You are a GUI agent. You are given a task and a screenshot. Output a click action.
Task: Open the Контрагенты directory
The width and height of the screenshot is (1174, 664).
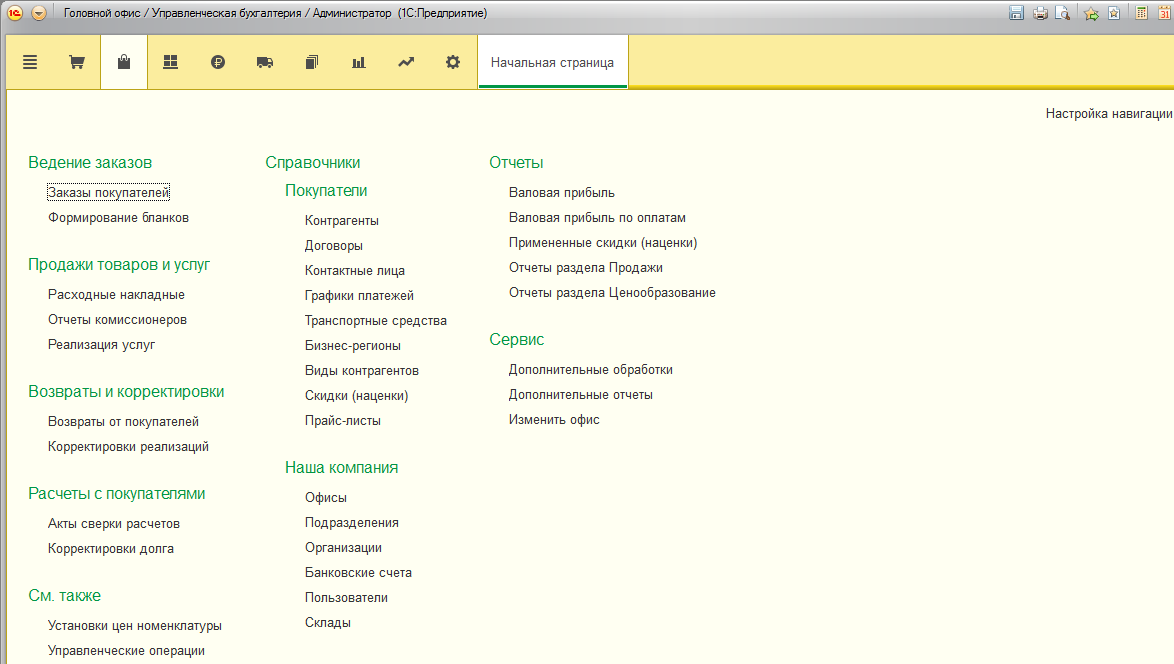(341, 221)
